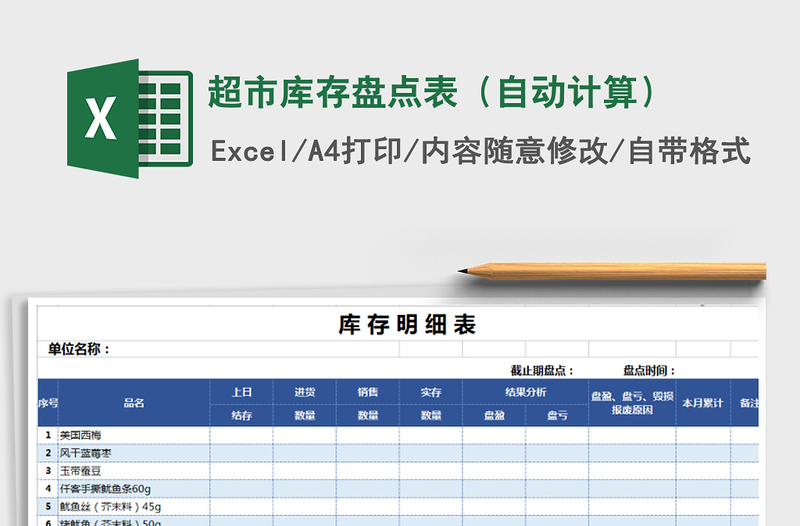The height and width of the screenshot is (526, 800).
Task: Click row number 3 cell
Action: pyautogui.click(x=48, y=471)
